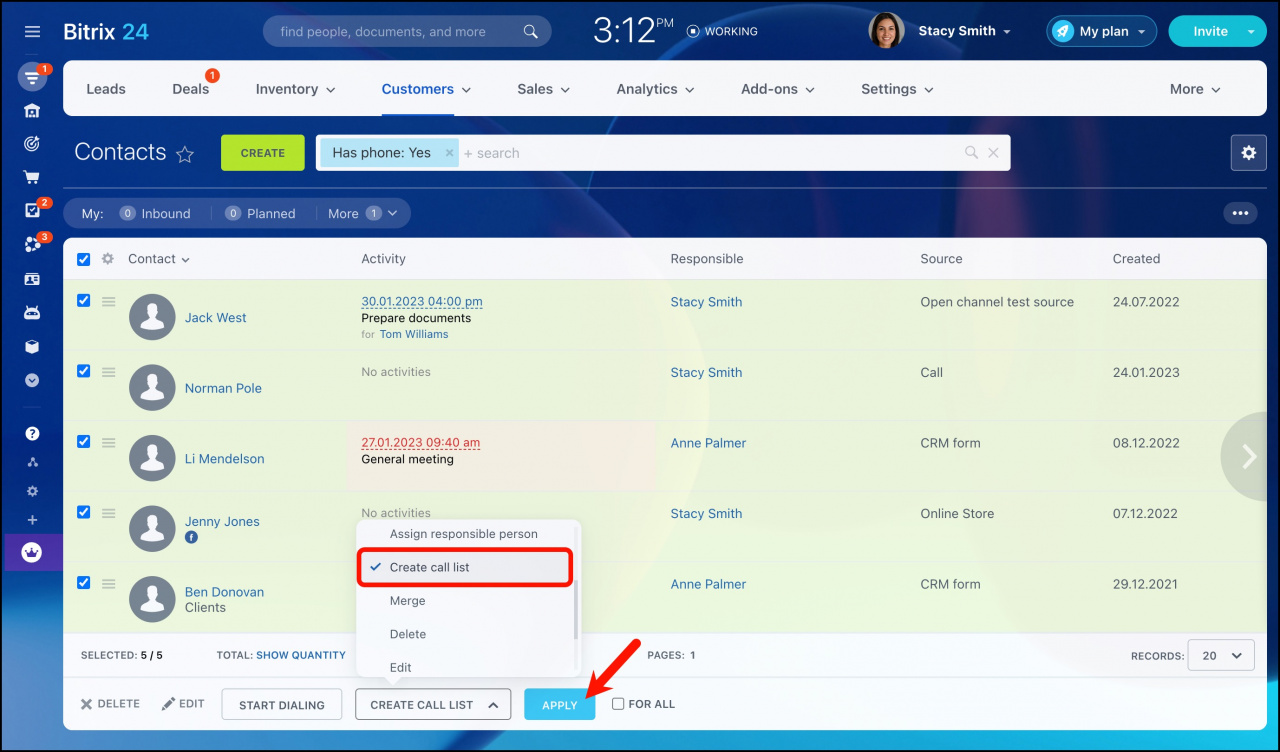The width and height of the screenshot is (1280, 752).
Task: Go to the Deals tab
Action: tap(190, 89)
